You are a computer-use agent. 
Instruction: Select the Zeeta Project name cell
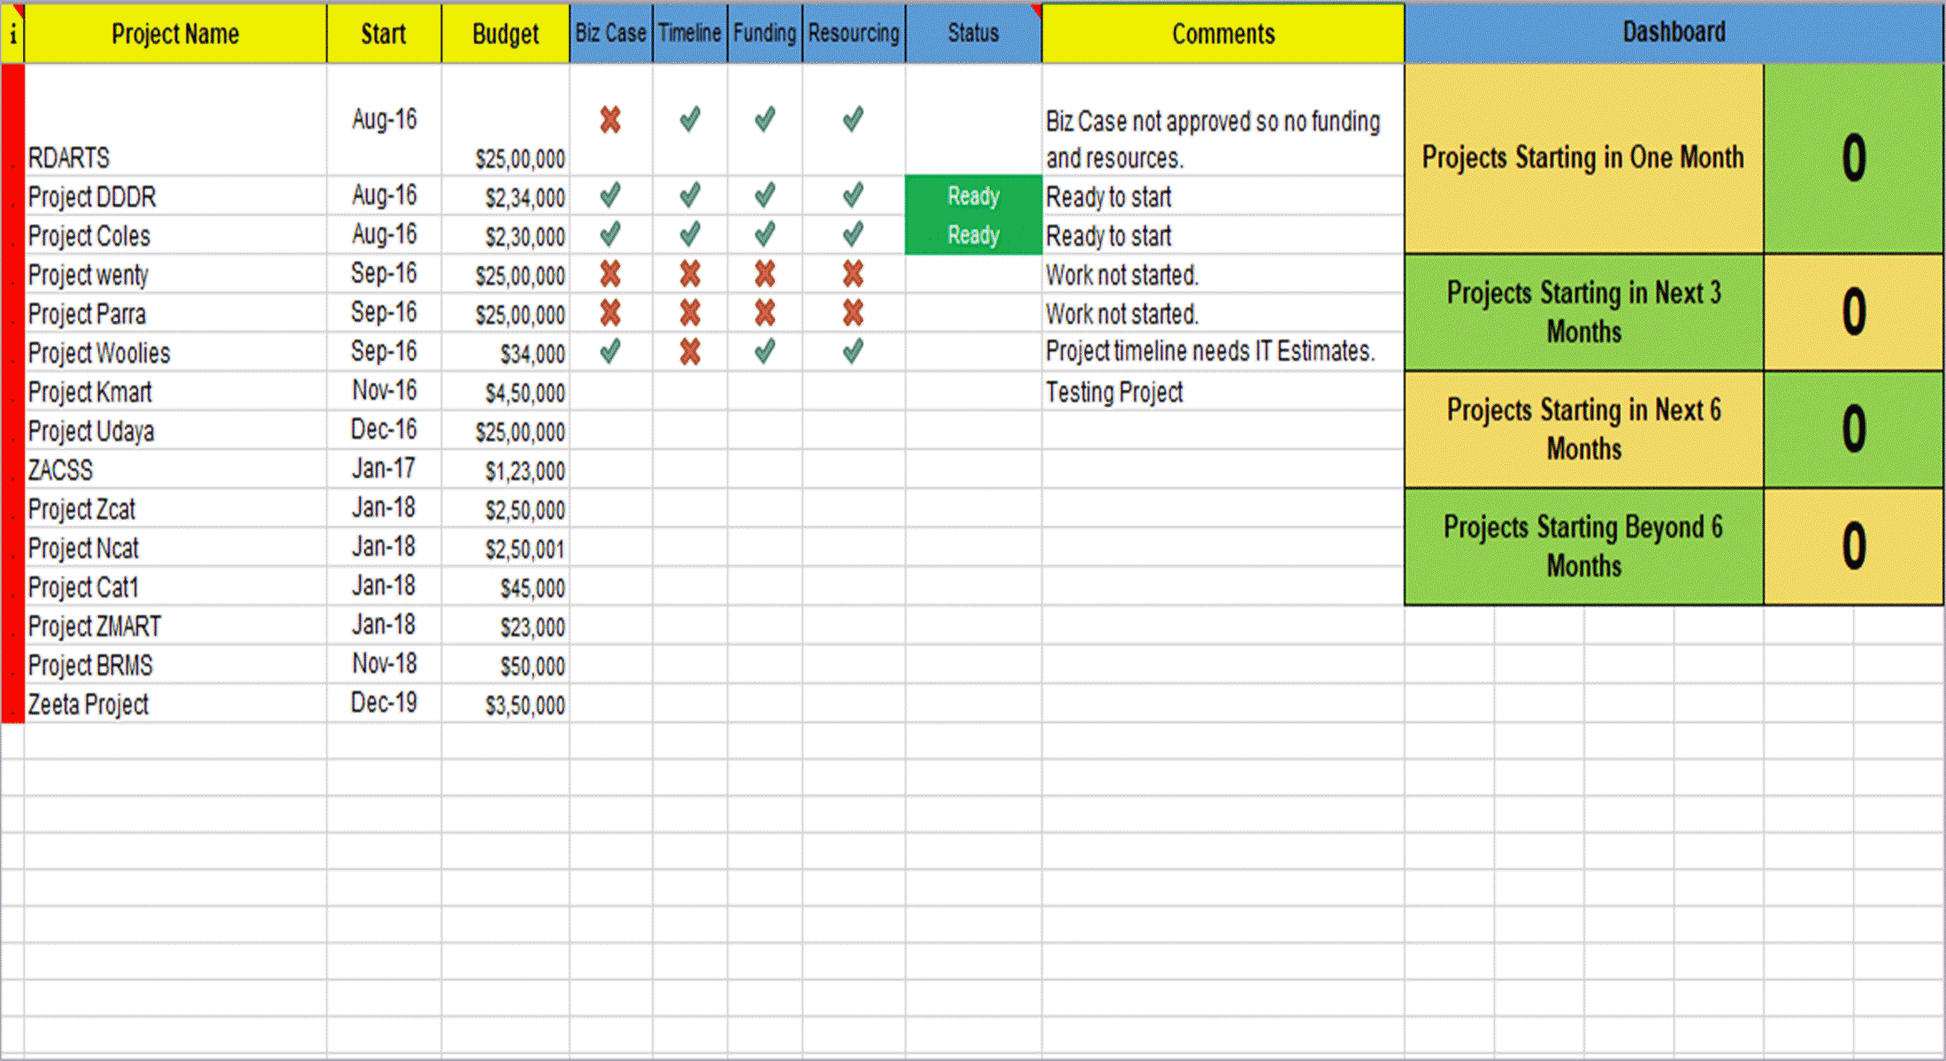pos(88,705)
